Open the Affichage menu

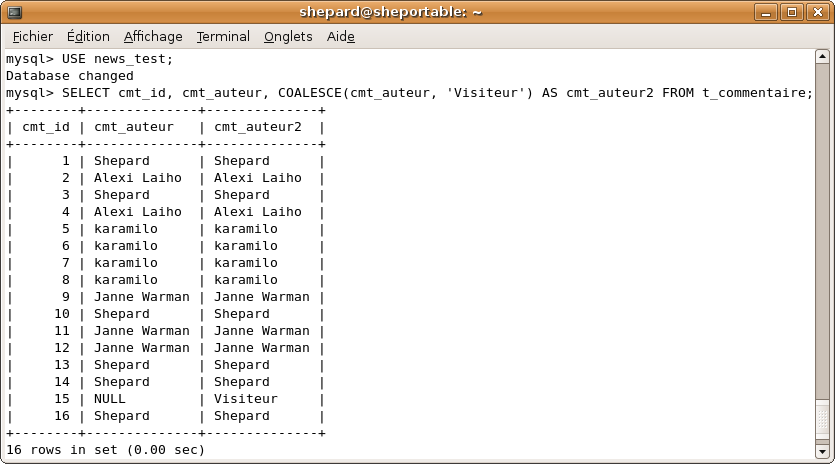(153, 36)
